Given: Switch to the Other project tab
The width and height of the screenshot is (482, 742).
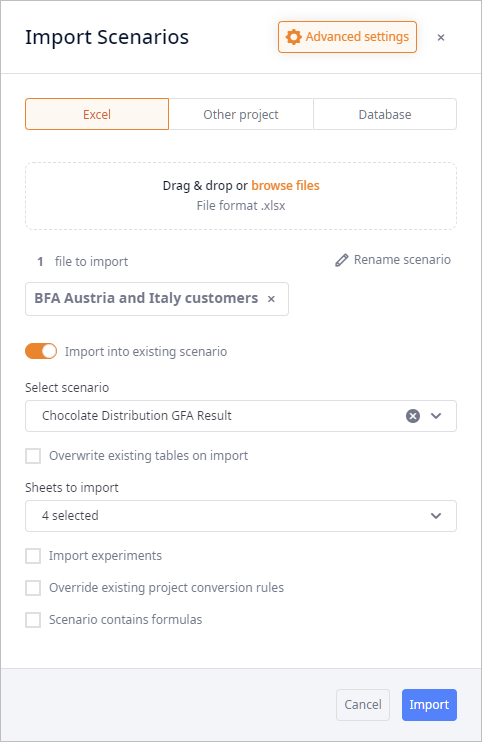Looking at the screenshot, I should click(241, 114).
